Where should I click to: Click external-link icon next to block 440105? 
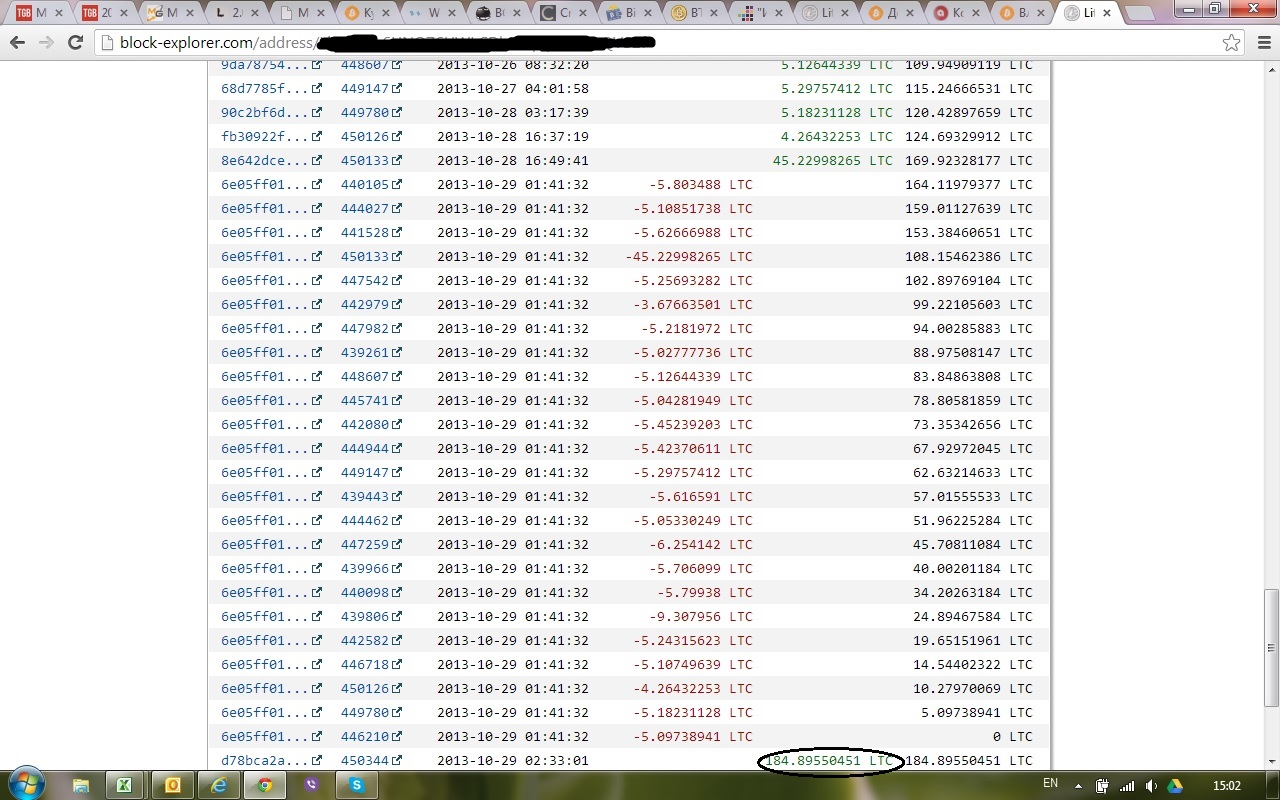point(397,184)
